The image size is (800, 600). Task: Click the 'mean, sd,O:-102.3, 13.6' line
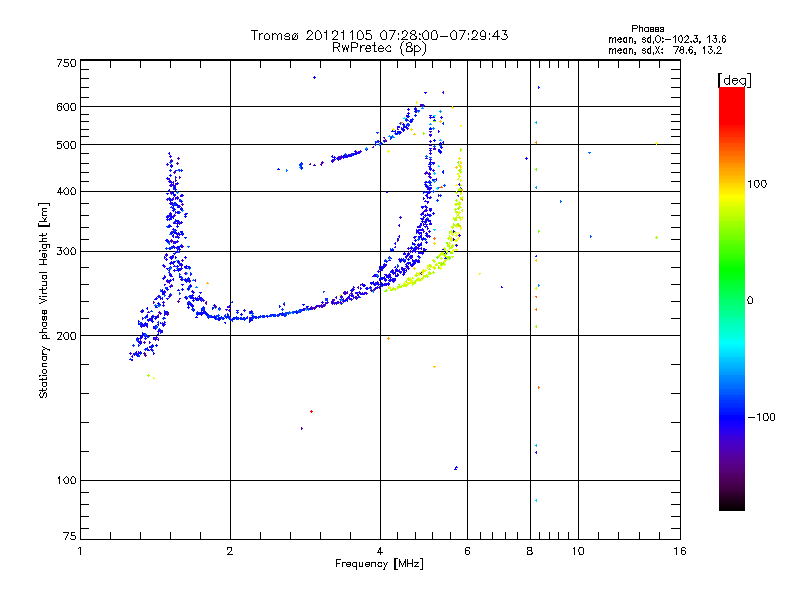[667, 40]
